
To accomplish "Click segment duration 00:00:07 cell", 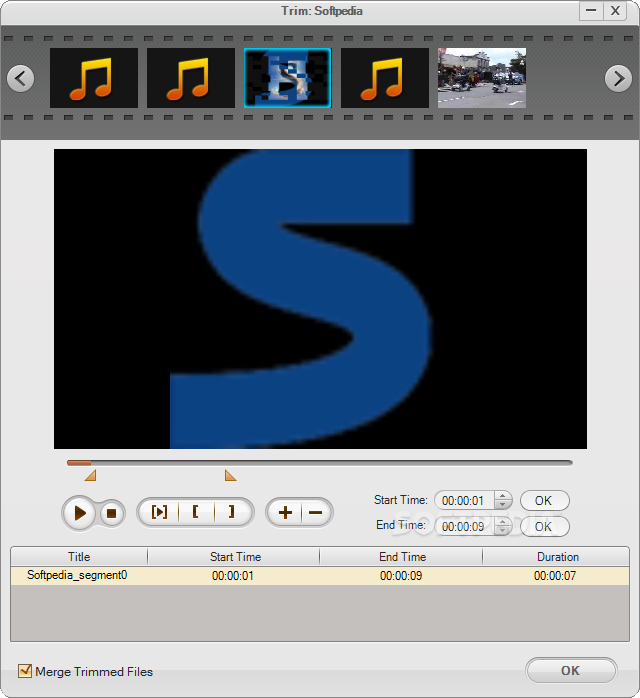I will point(555,576).
